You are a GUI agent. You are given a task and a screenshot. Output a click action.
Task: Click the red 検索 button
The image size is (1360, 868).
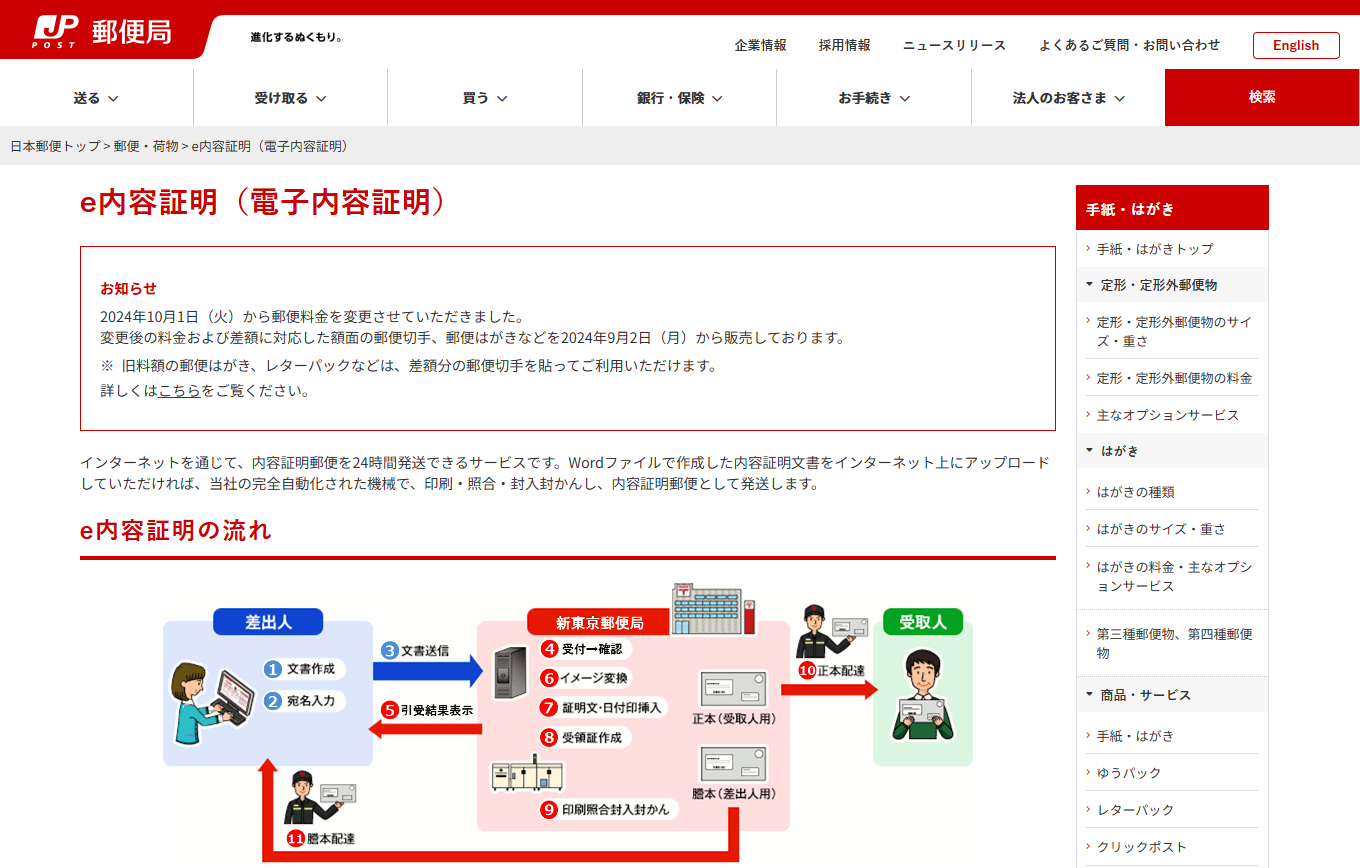click(x=1262, y=98)
